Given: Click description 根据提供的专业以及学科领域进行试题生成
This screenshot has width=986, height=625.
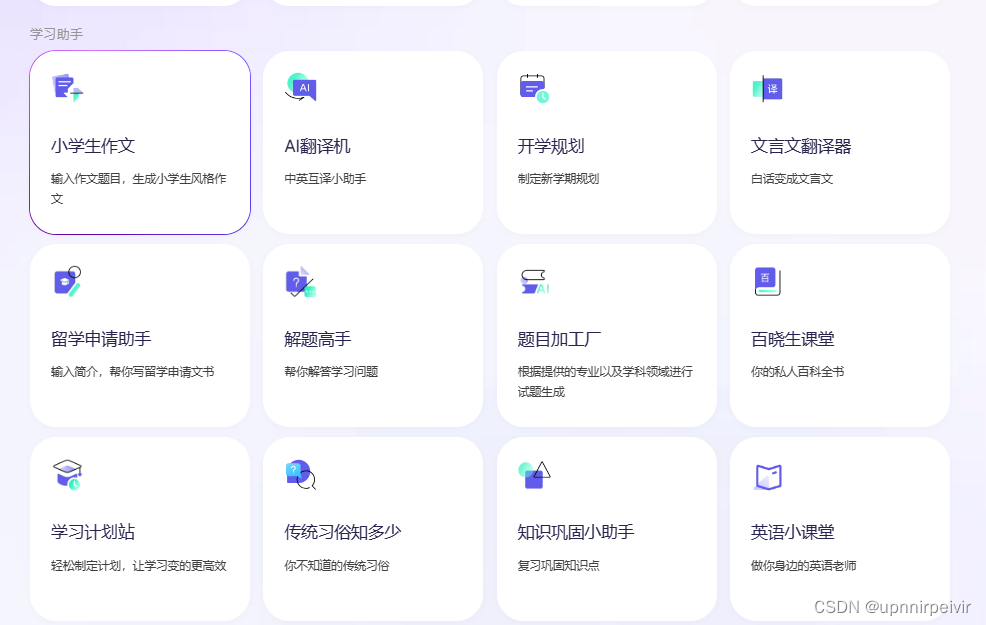Looking at the screenshot, I should click(x=605, y=382).
